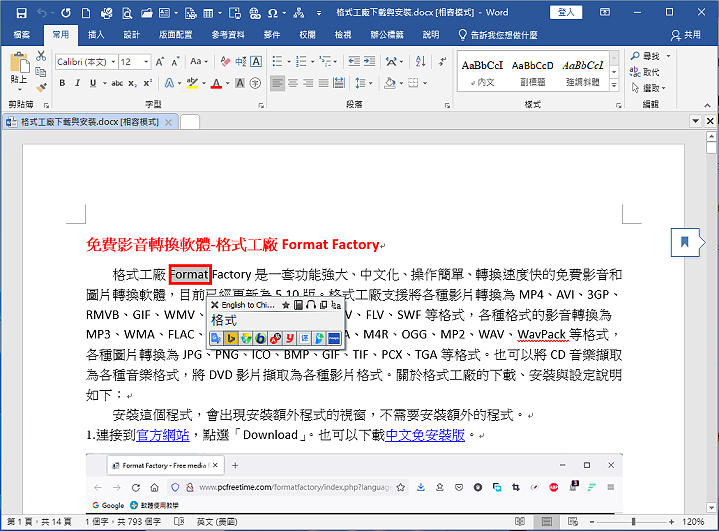Shrink font size with the smaller A icon
719x531 pixels.
175,61
